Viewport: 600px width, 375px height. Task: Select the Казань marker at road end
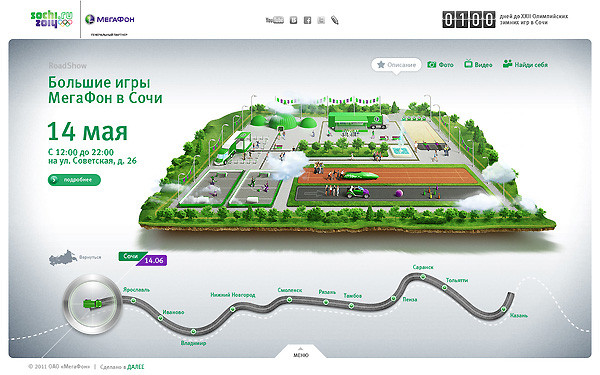click(504, 309)
